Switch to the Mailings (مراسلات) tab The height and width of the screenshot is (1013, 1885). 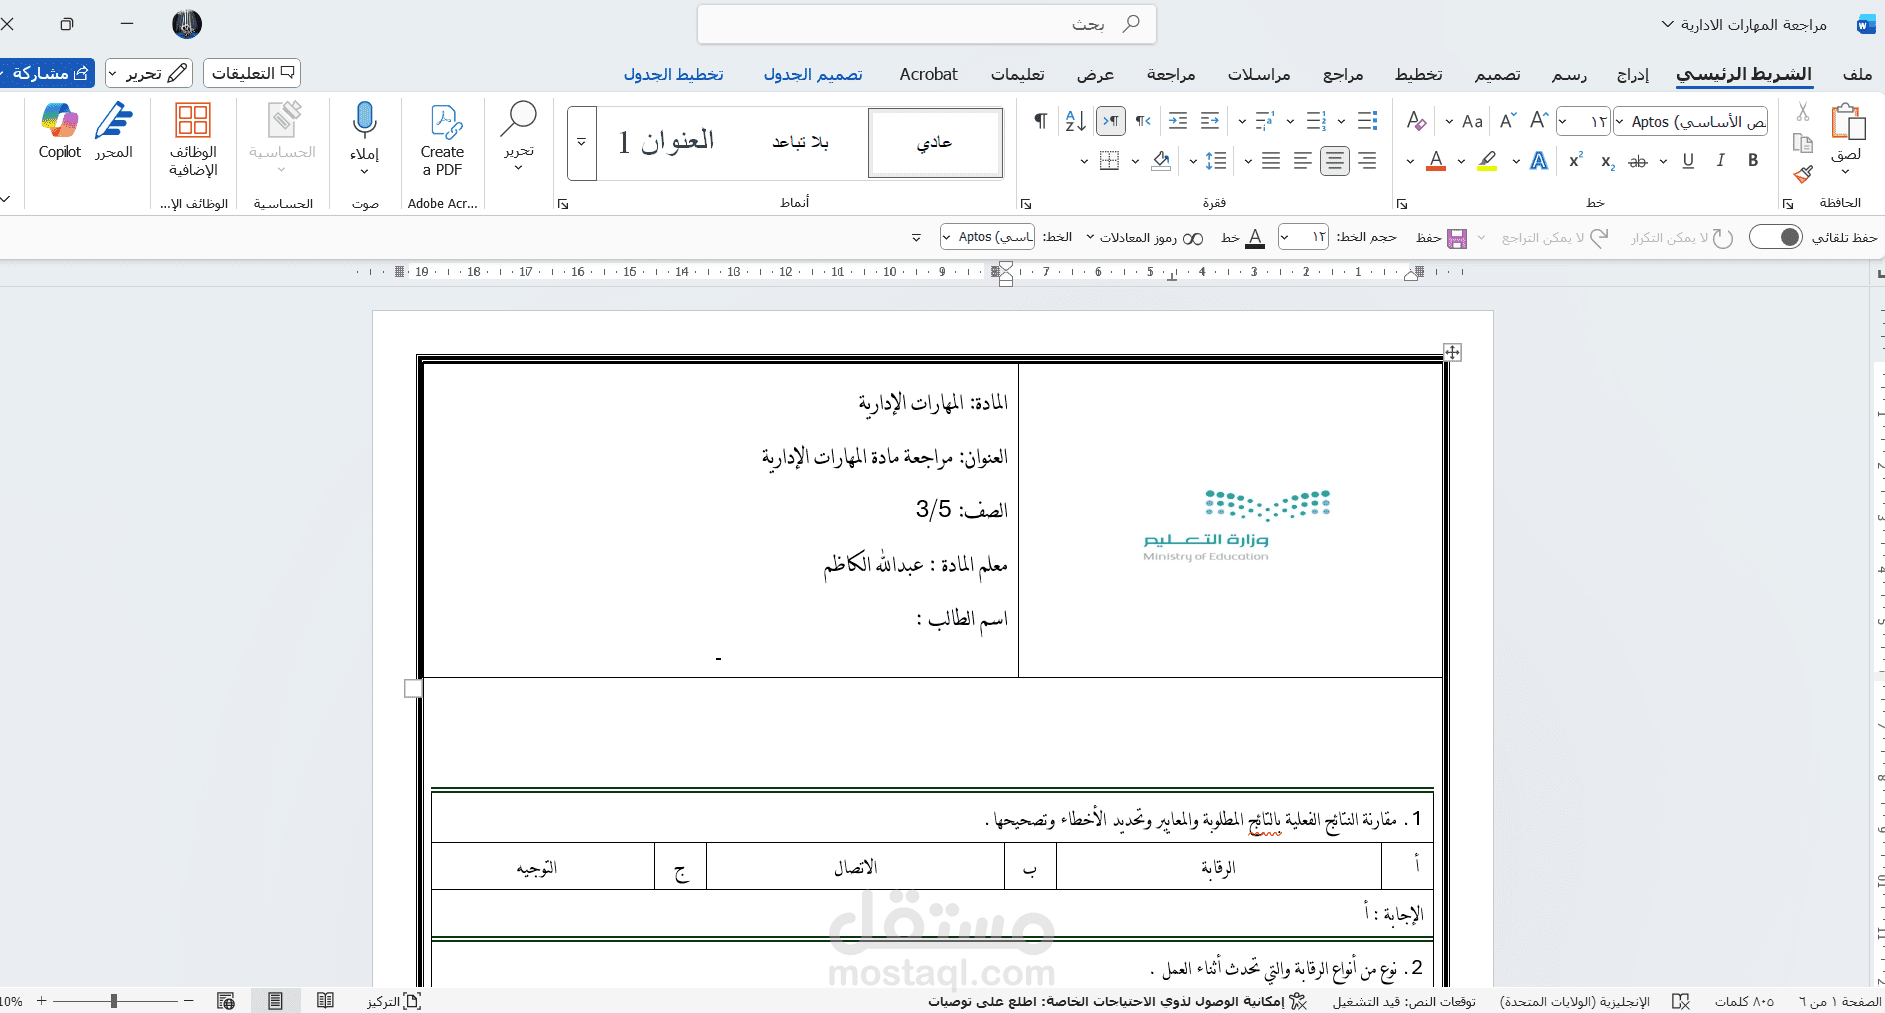pyautogui.click(x=1259, y=74)
